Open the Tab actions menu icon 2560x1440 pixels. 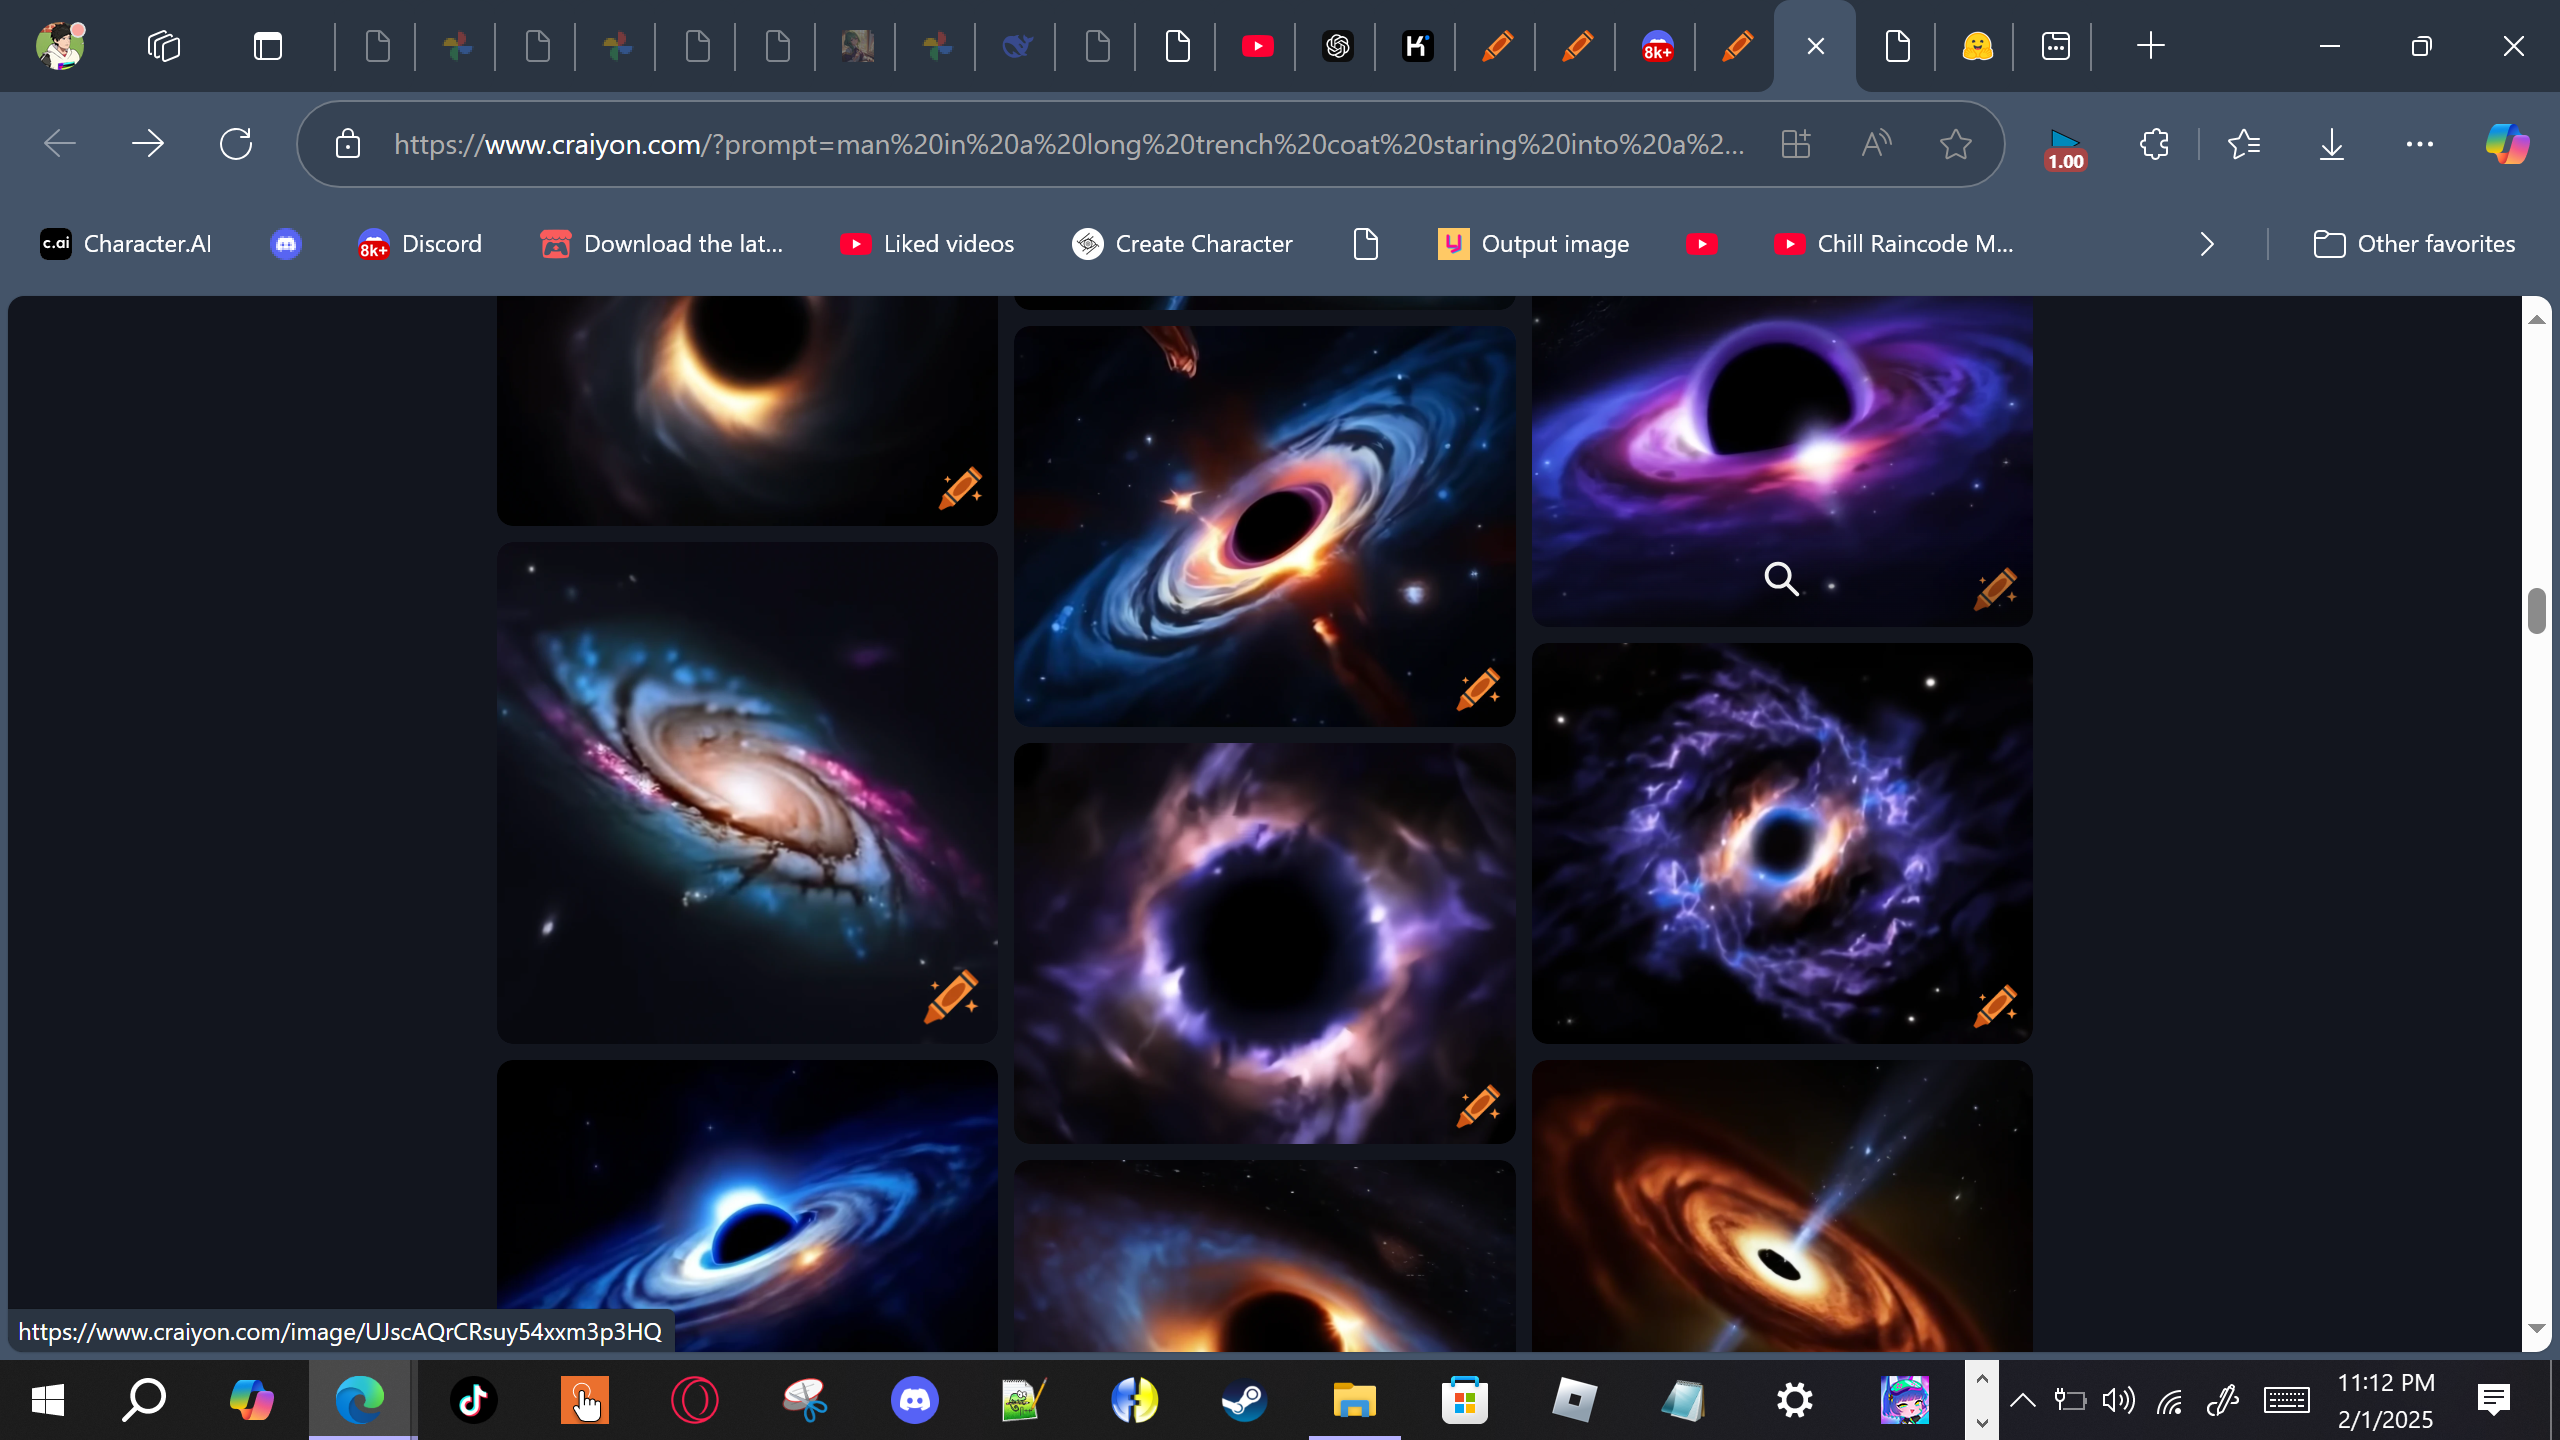(x=163, y=46)
